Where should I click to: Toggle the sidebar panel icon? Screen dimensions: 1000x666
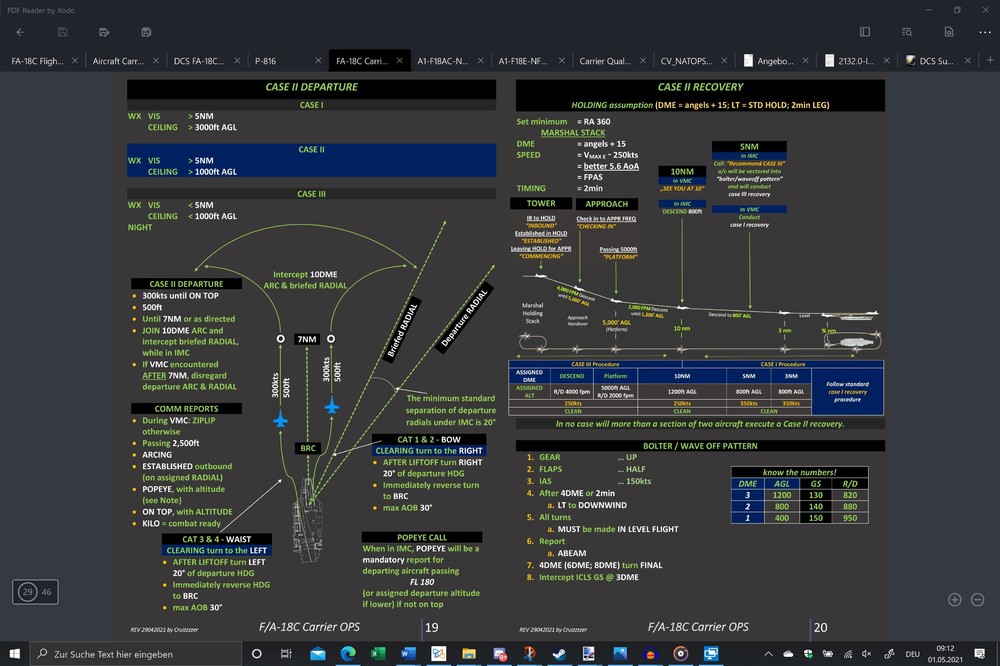(x=865, y=32)
